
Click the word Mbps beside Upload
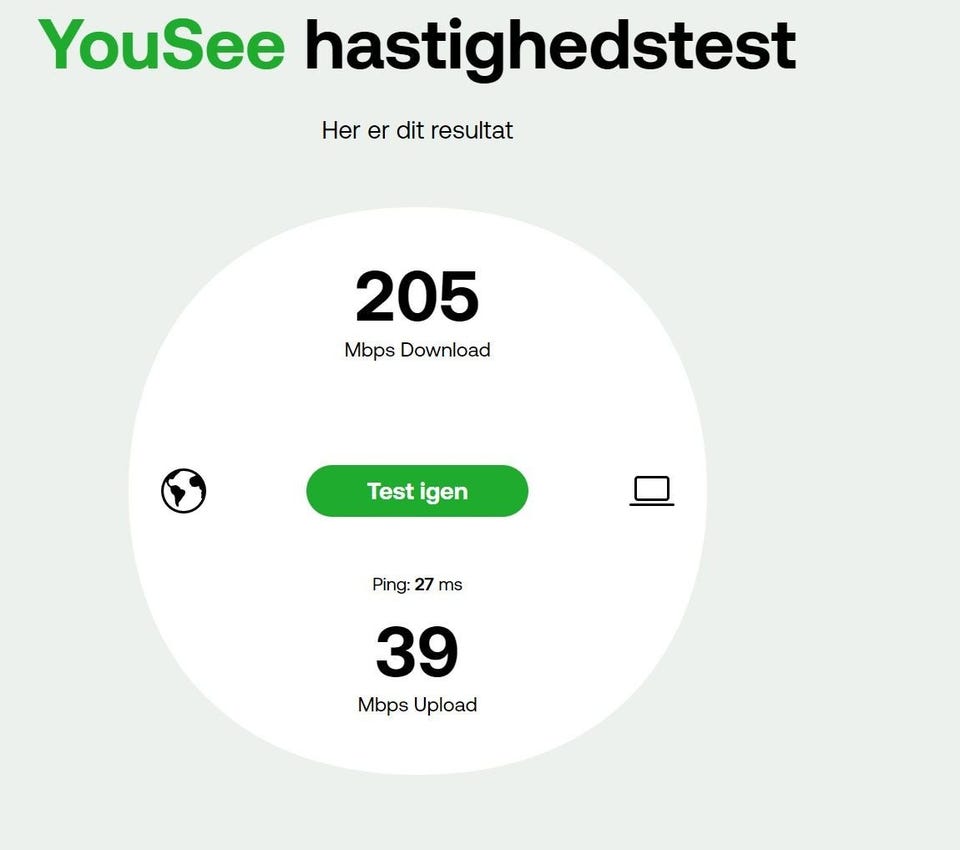point(383,705)
